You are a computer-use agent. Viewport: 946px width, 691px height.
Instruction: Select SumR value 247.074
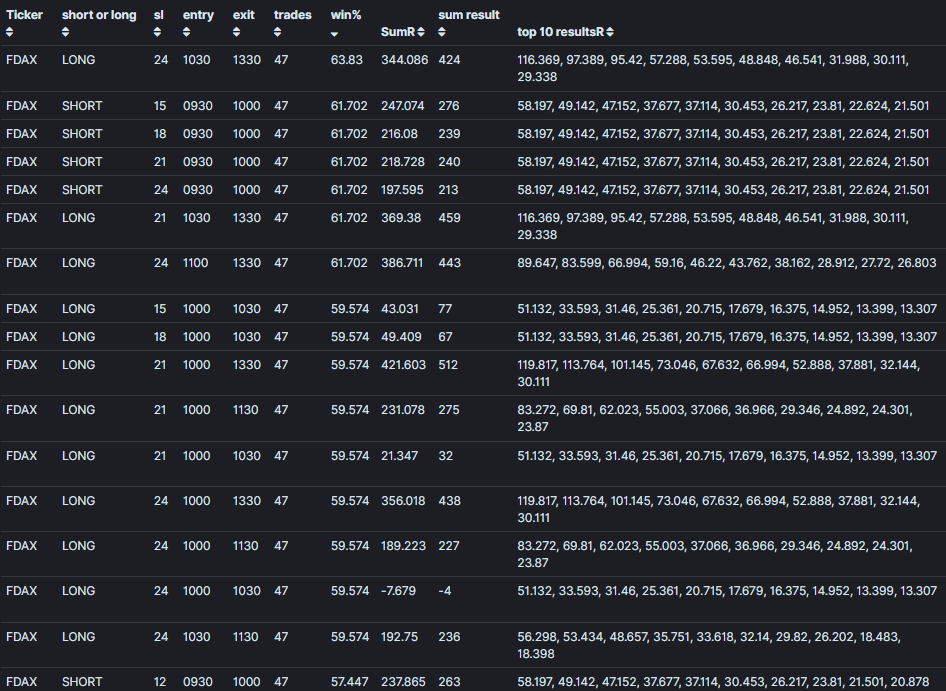pyautogui.click(x=403, y=106)
